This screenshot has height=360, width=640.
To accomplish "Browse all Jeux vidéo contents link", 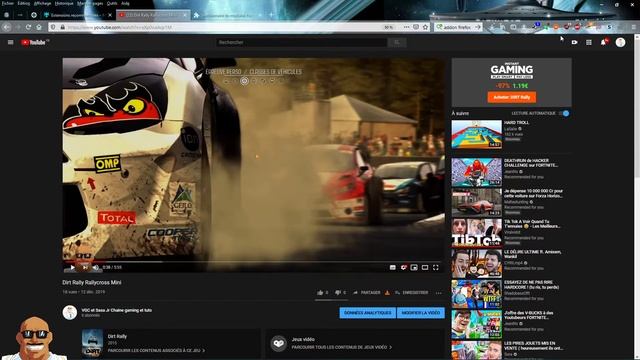I will tap(342, 347).
